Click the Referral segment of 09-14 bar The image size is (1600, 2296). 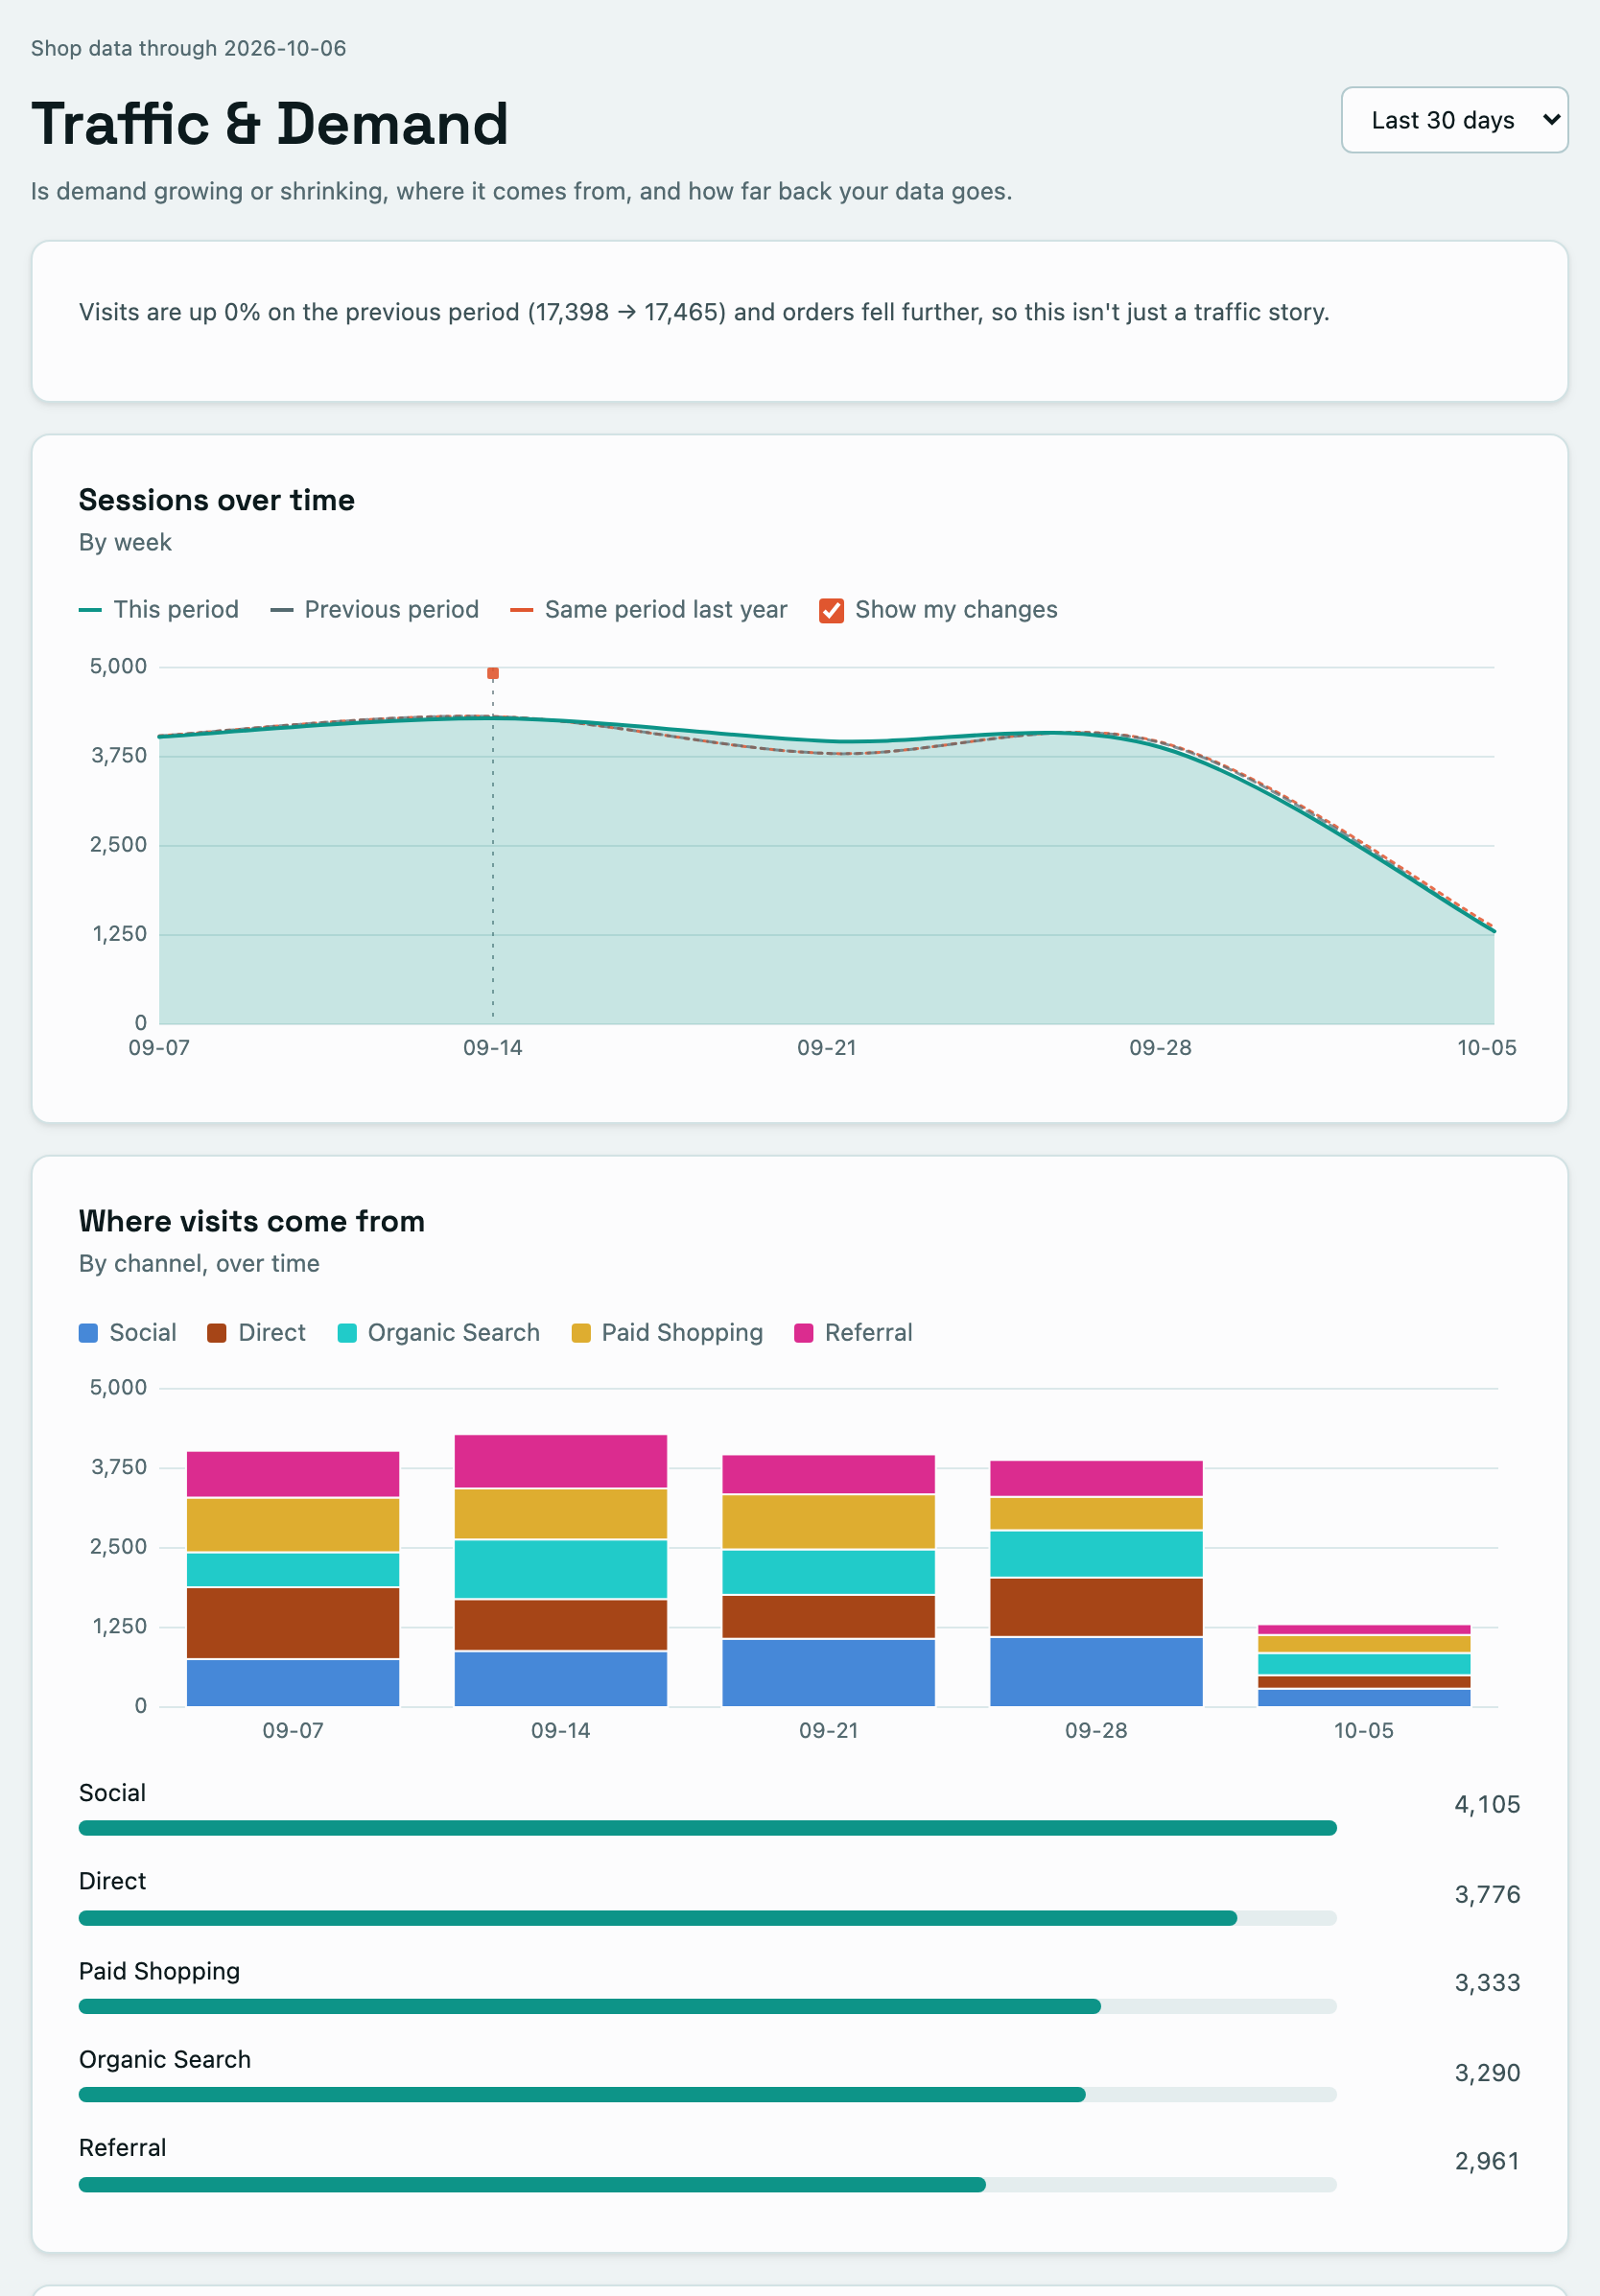tap(561, 1461)
